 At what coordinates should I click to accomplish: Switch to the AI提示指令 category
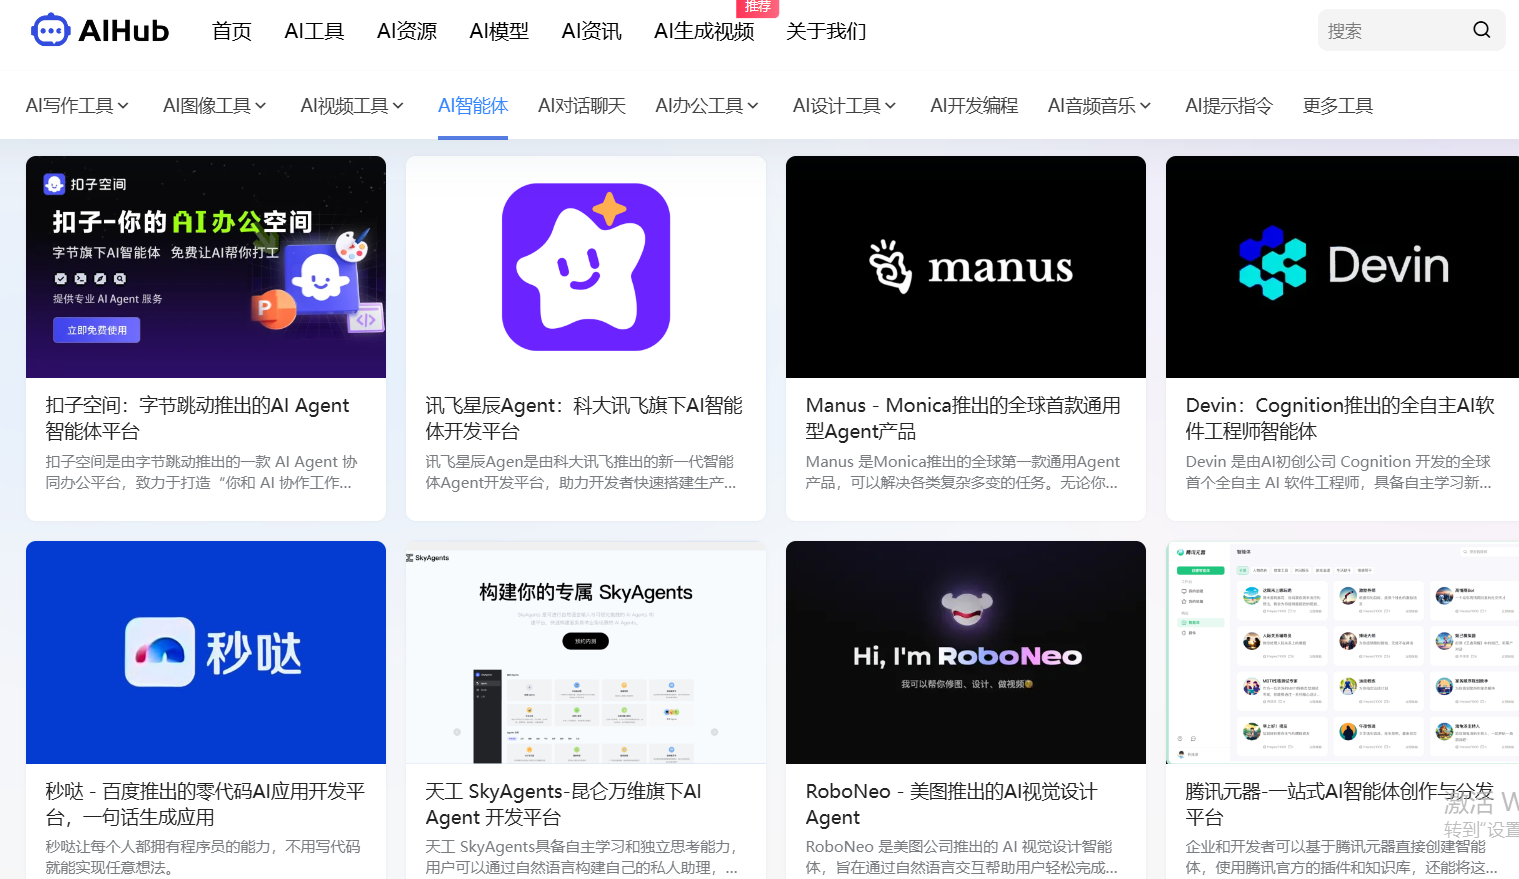coord(1229,106)
